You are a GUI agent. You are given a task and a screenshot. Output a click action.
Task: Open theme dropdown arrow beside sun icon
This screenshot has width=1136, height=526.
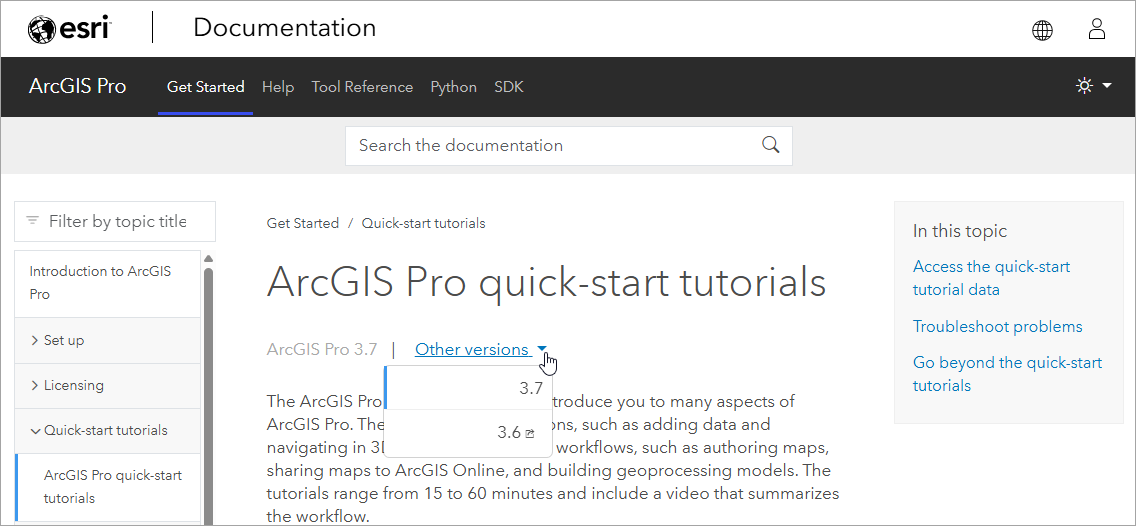pyautogui.click(x=1106, y=86)
